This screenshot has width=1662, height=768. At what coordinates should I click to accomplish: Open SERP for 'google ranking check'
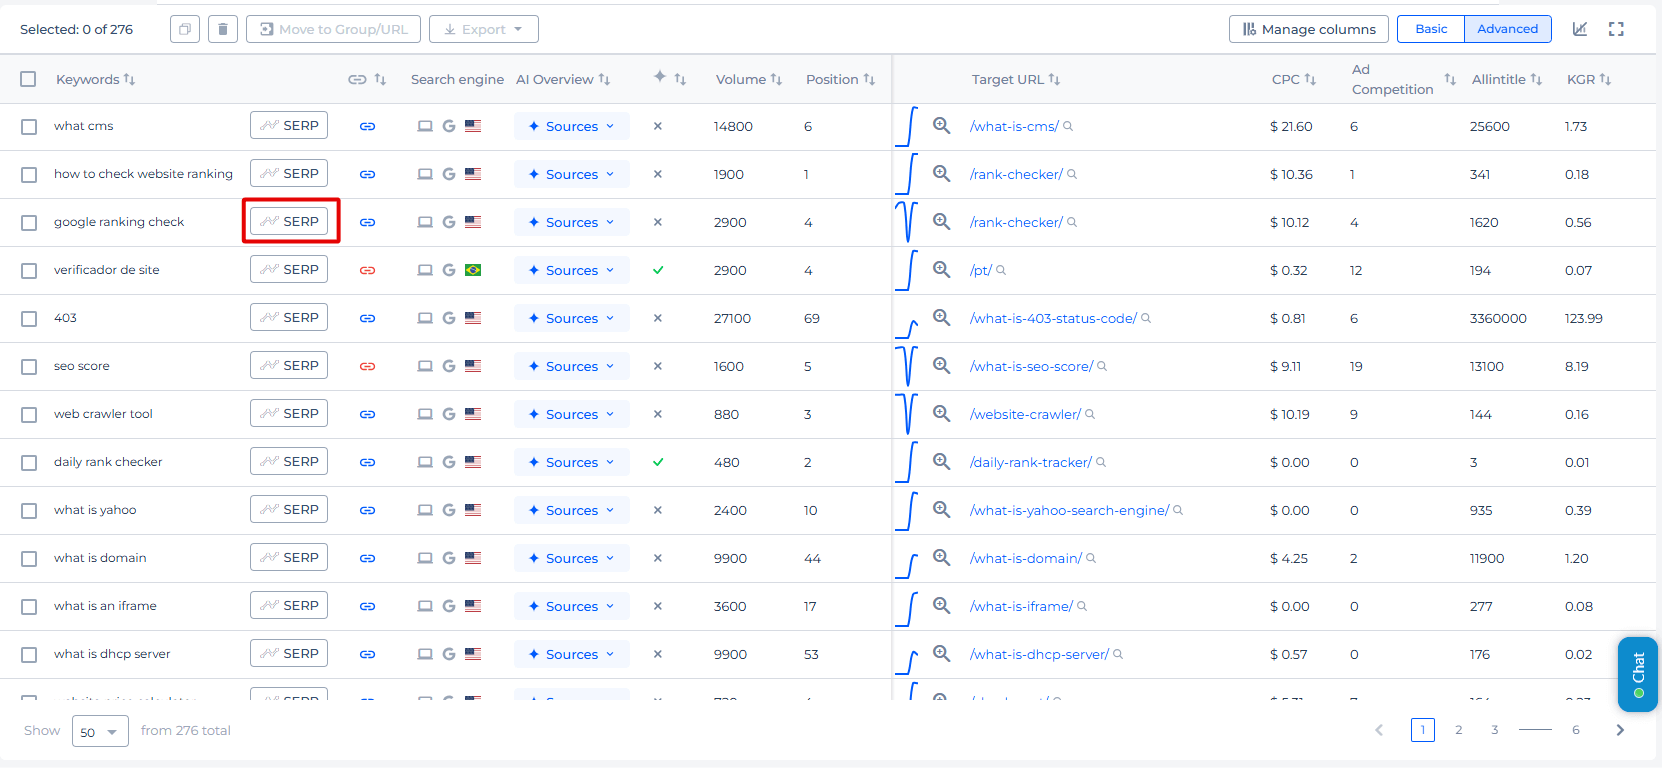coord(289,221)
